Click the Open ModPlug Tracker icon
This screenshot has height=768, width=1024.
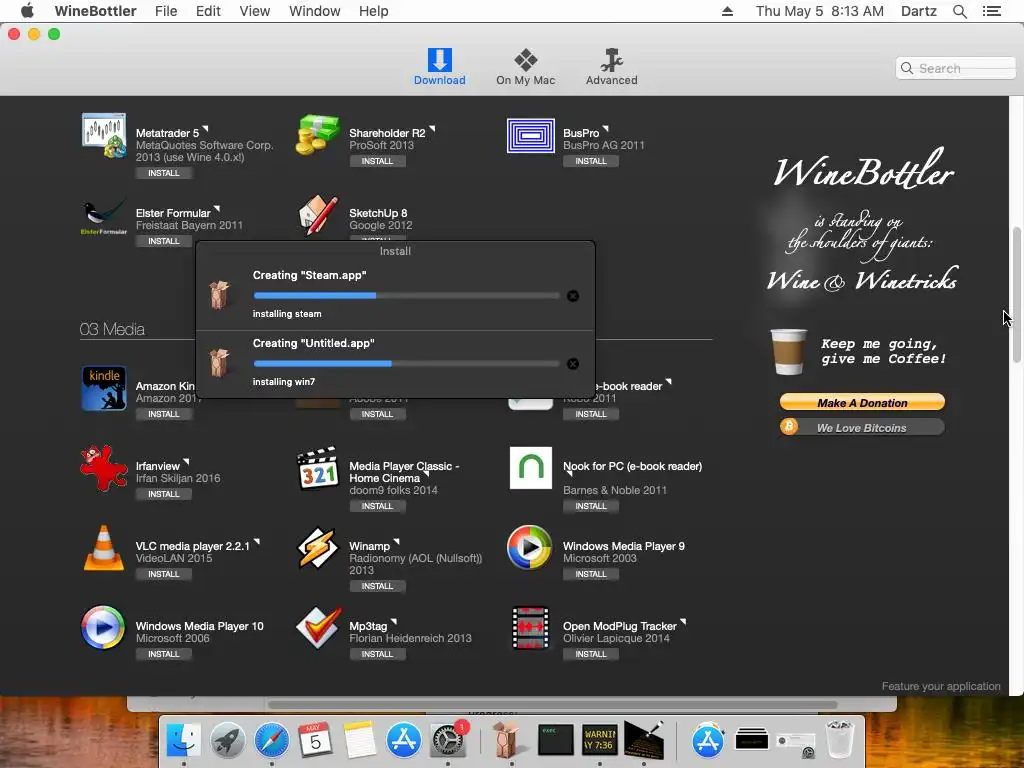click(530, 628)
